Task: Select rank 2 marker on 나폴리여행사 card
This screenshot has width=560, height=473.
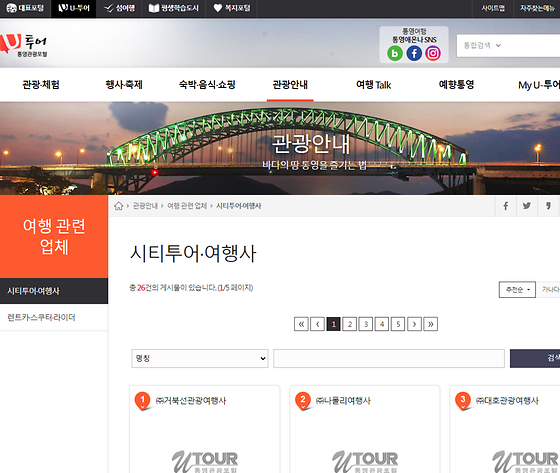Action: tap(303, 401)
